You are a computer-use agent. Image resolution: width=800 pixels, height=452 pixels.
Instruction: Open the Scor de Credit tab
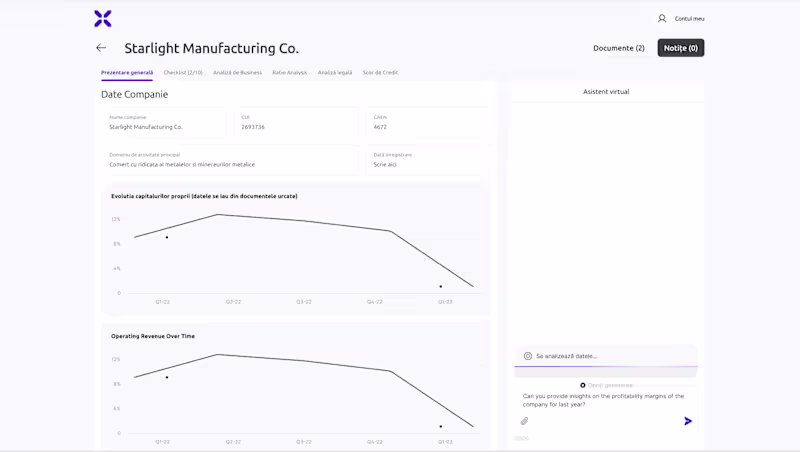(380, 73)
